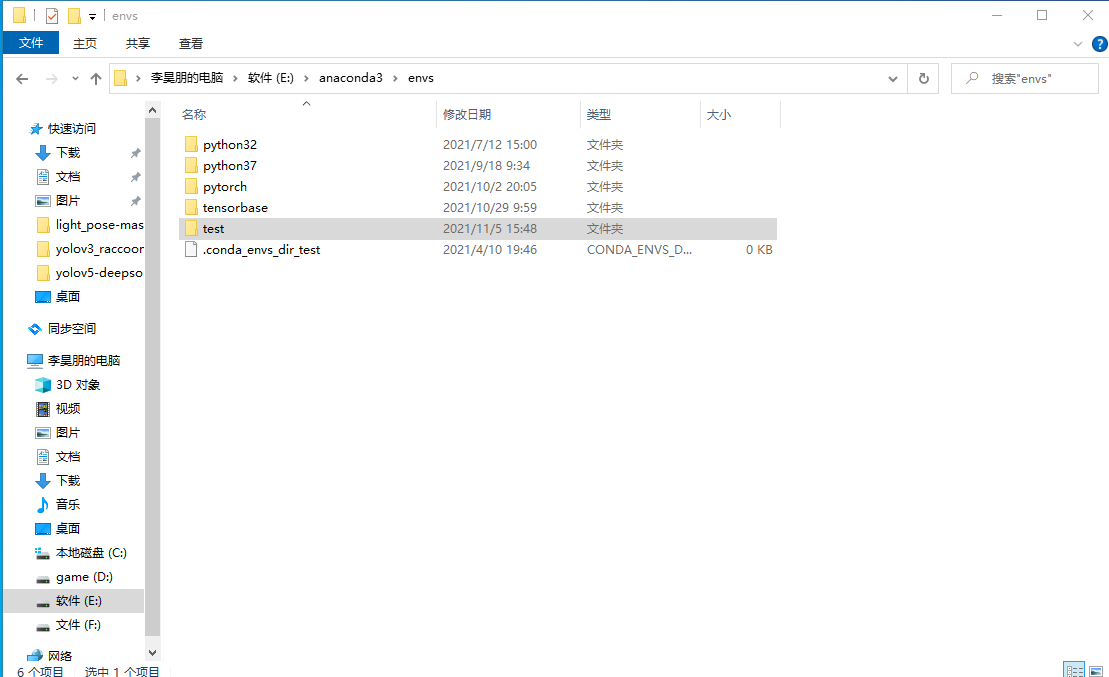Image resolution: width=1109 pixels, height=677 pixels.
Task: Click the .conda_envs_dir_test file icon
Action: pos(191,250)
